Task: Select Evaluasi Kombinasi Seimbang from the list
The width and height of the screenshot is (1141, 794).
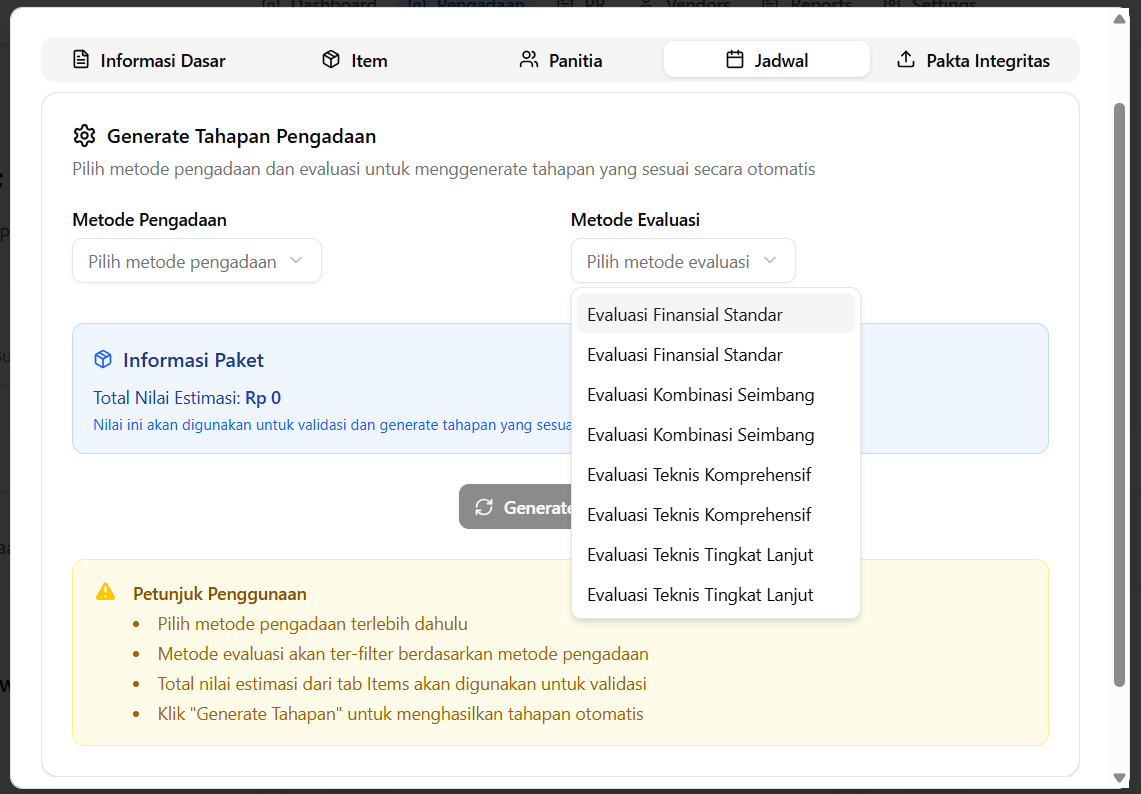Action: point(700,394)
